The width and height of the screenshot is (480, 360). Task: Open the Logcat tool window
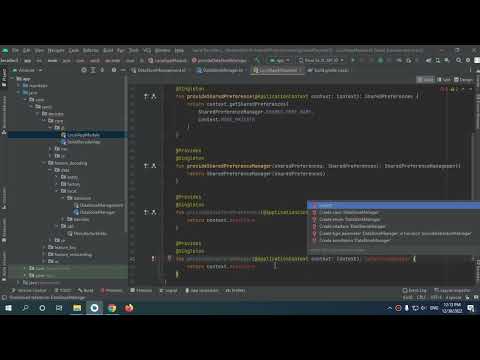[x=168, y=291]
